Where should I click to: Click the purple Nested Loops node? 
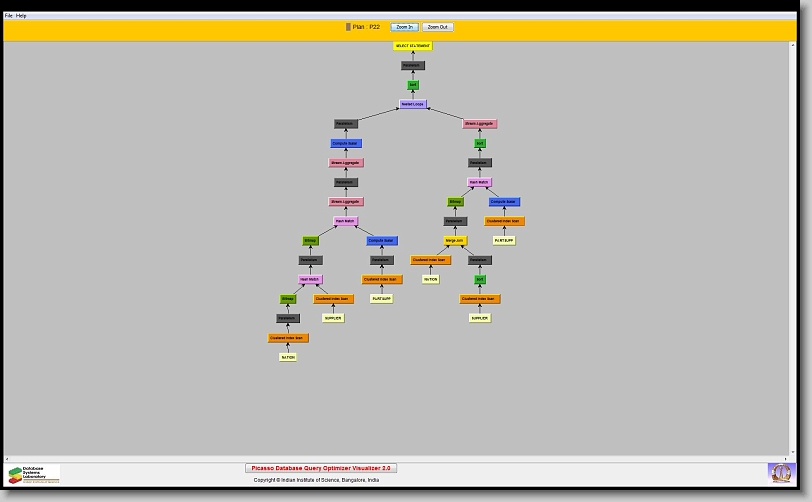[x=413, y=104]
